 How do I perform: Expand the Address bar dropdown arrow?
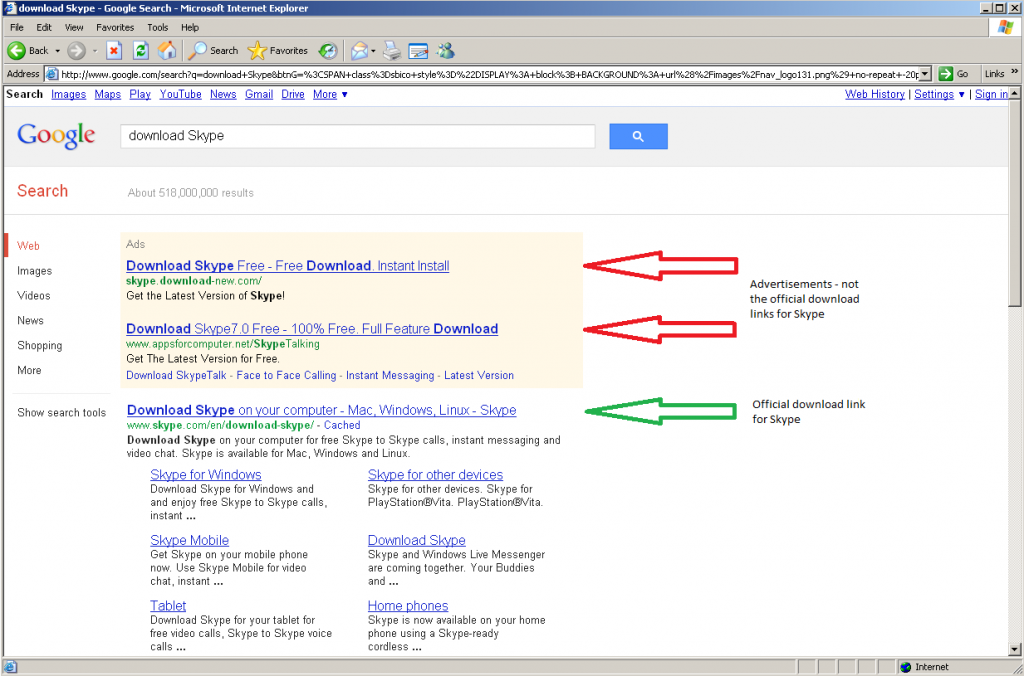(925, 74)
